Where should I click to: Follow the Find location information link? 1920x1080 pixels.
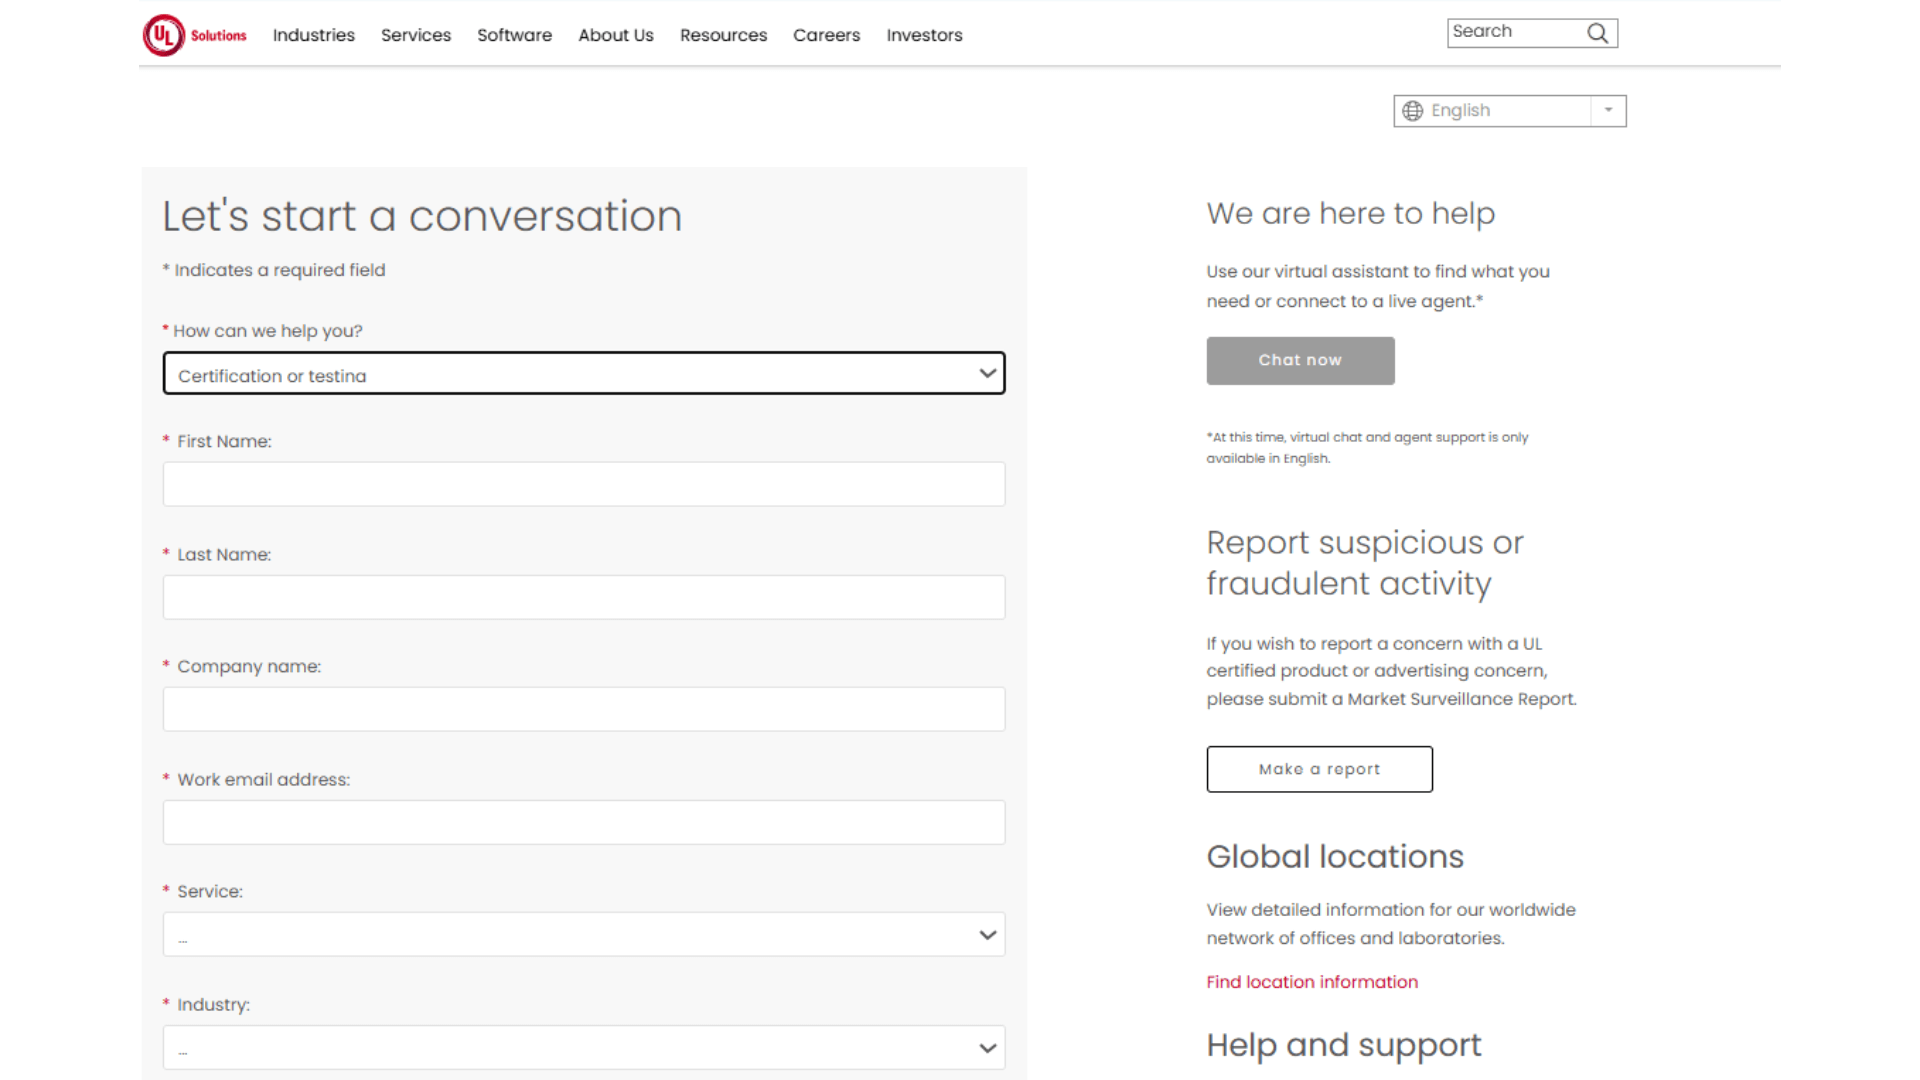pyautogui.click(x=1311, y=982)
